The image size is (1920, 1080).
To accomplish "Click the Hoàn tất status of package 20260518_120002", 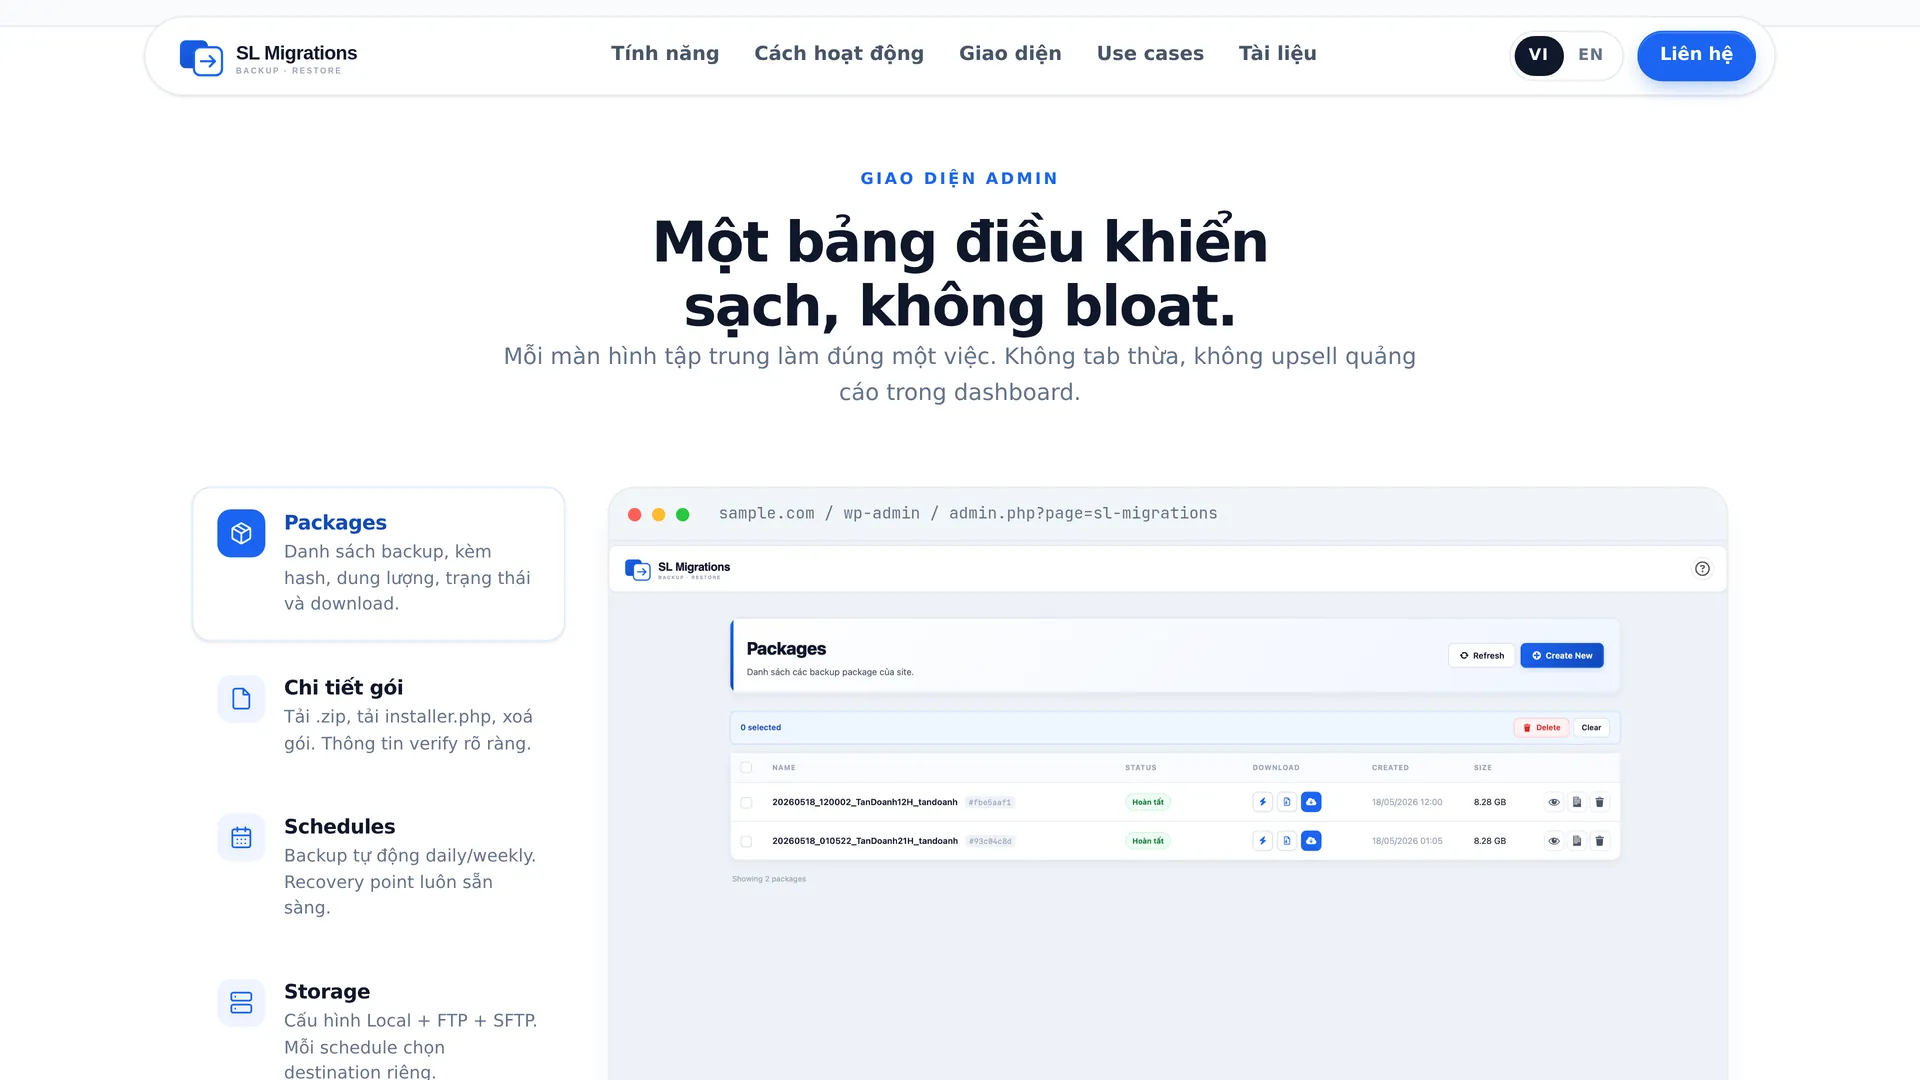I will click(x=1148, y=802).
